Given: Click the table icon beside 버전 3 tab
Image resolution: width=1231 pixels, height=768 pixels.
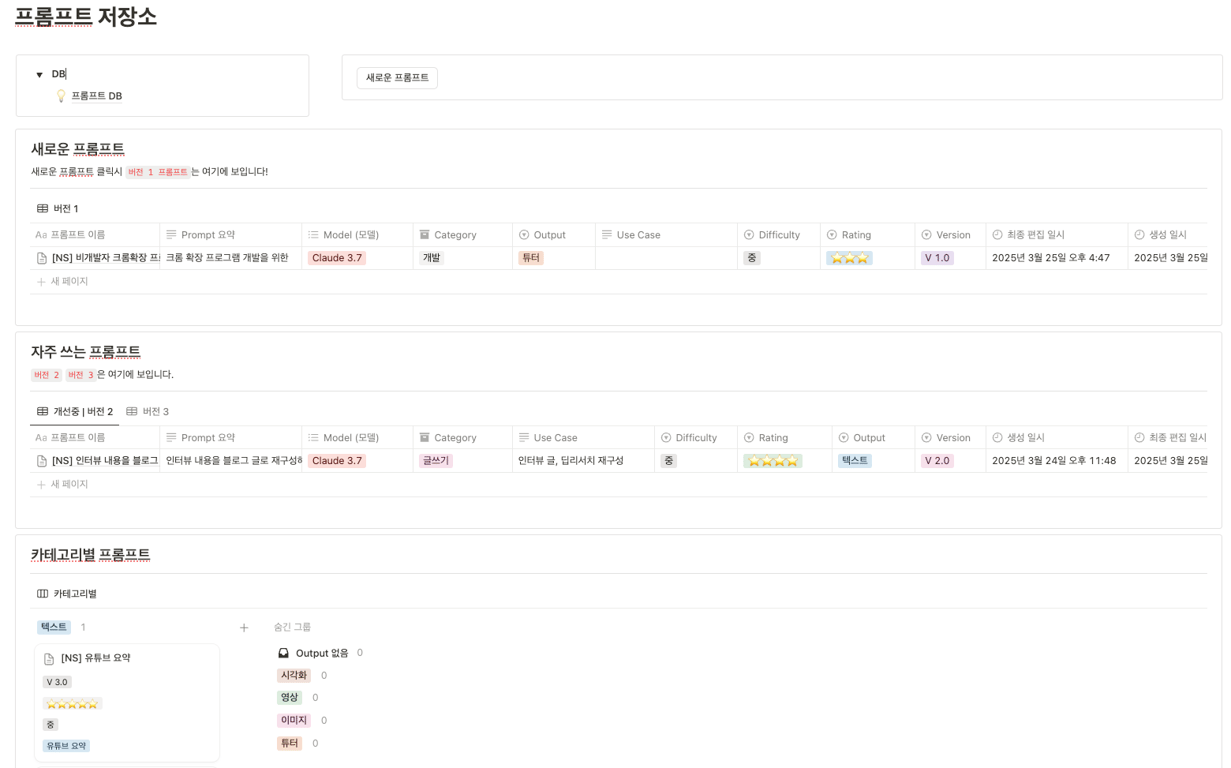Looking at the screenshot, I should pyautogui.click(x=132, y=412).
